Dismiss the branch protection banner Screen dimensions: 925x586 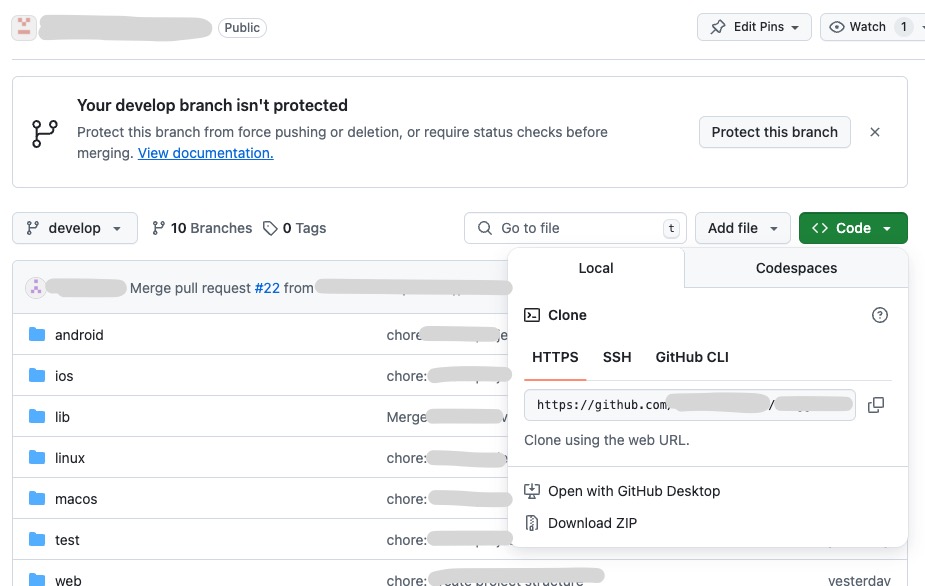875,132
